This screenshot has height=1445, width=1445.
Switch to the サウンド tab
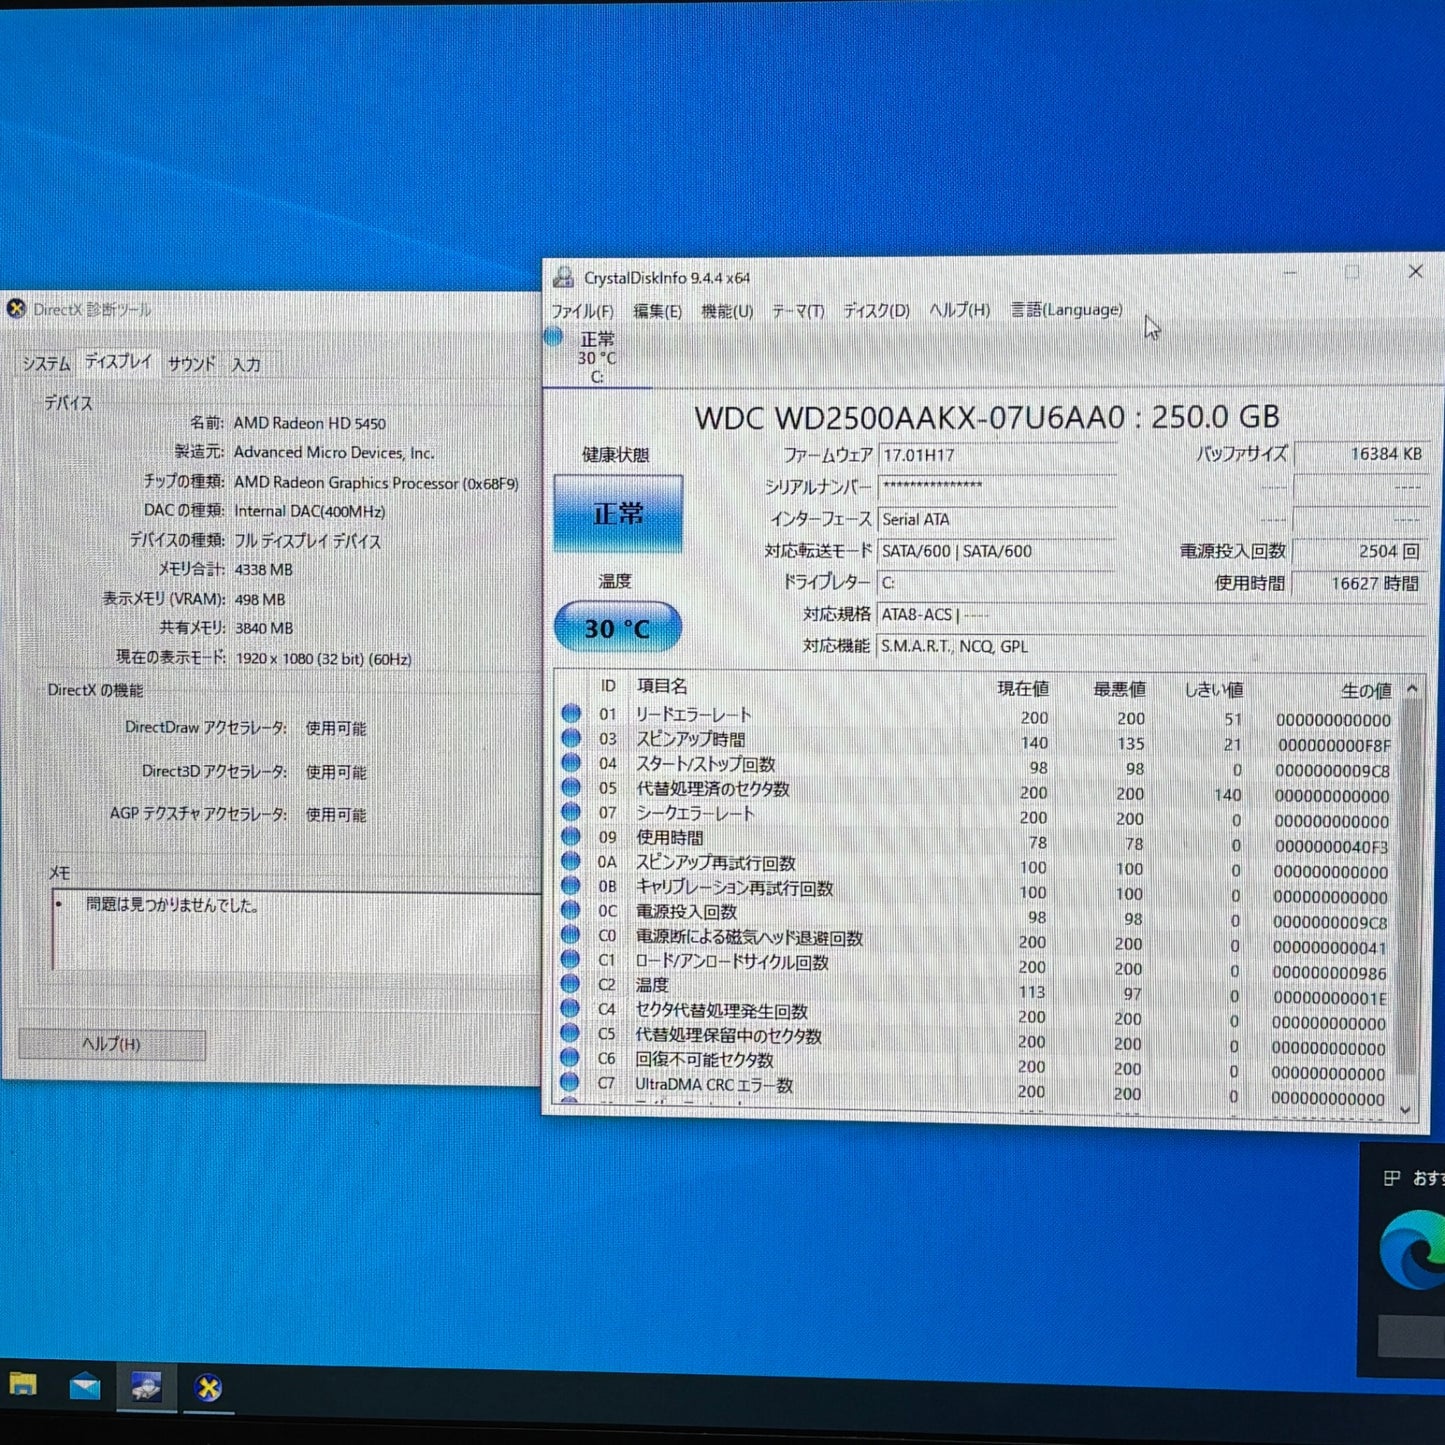point(191,364)
